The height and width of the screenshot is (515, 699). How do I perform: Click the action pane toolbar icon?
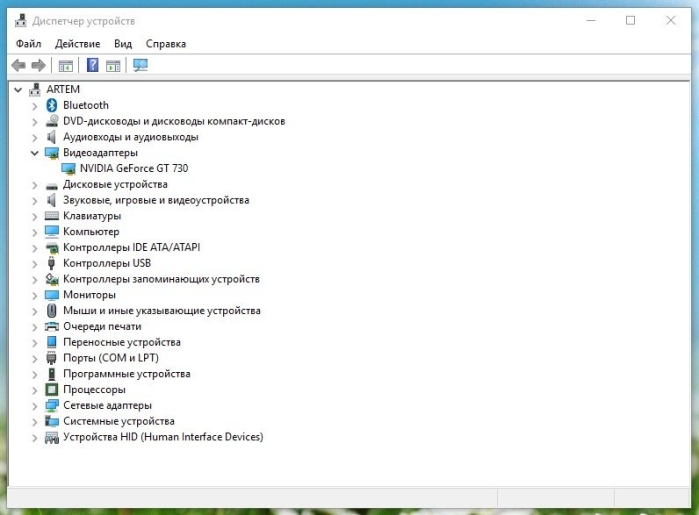[x=113, y=66]
